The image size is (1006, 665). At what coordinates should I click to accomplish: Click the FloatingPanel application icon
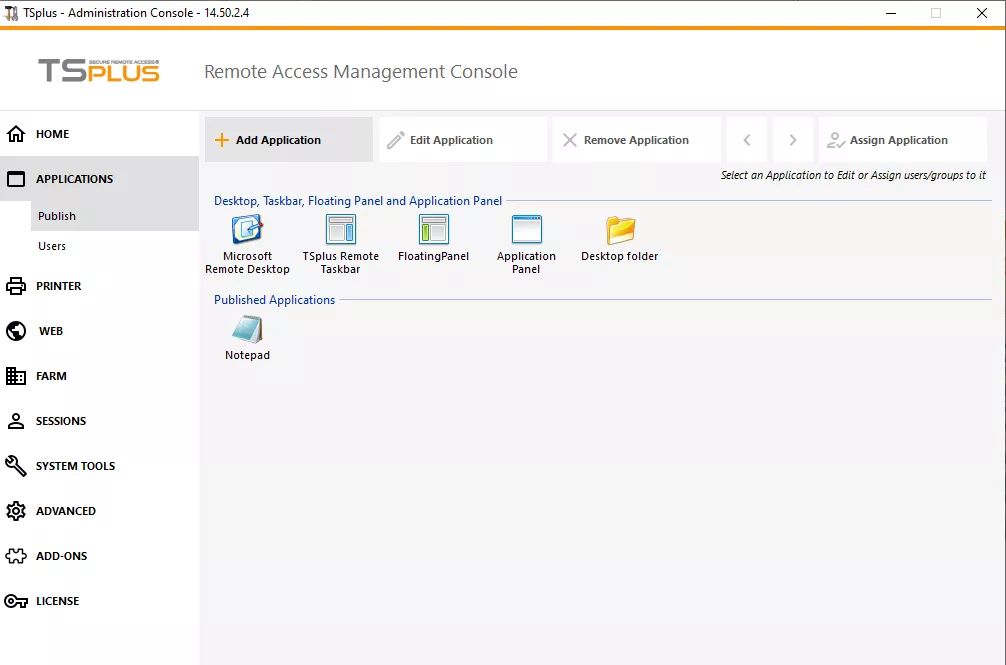click(x=433, y=231)
